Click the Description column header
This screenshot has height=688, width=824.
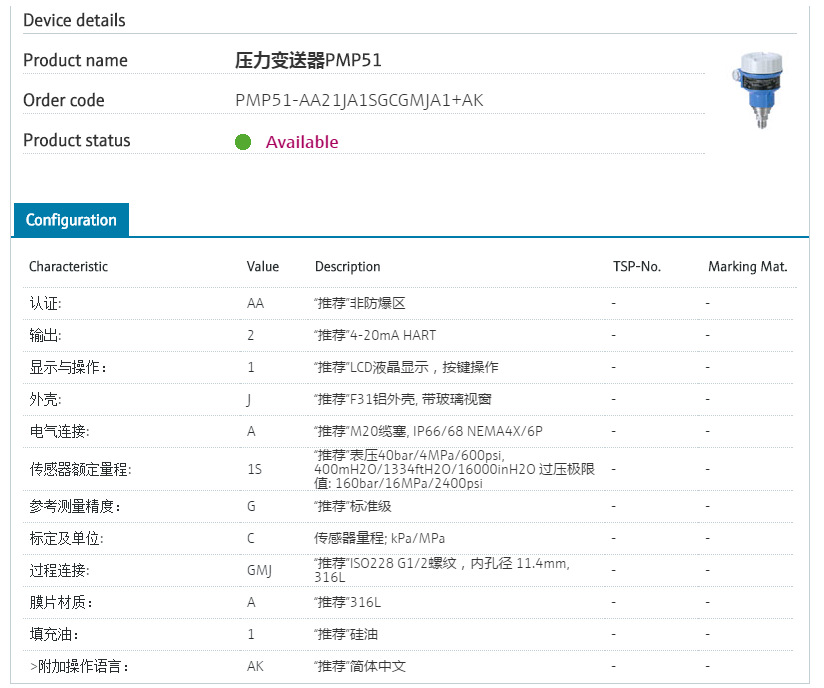coord(347,266)
